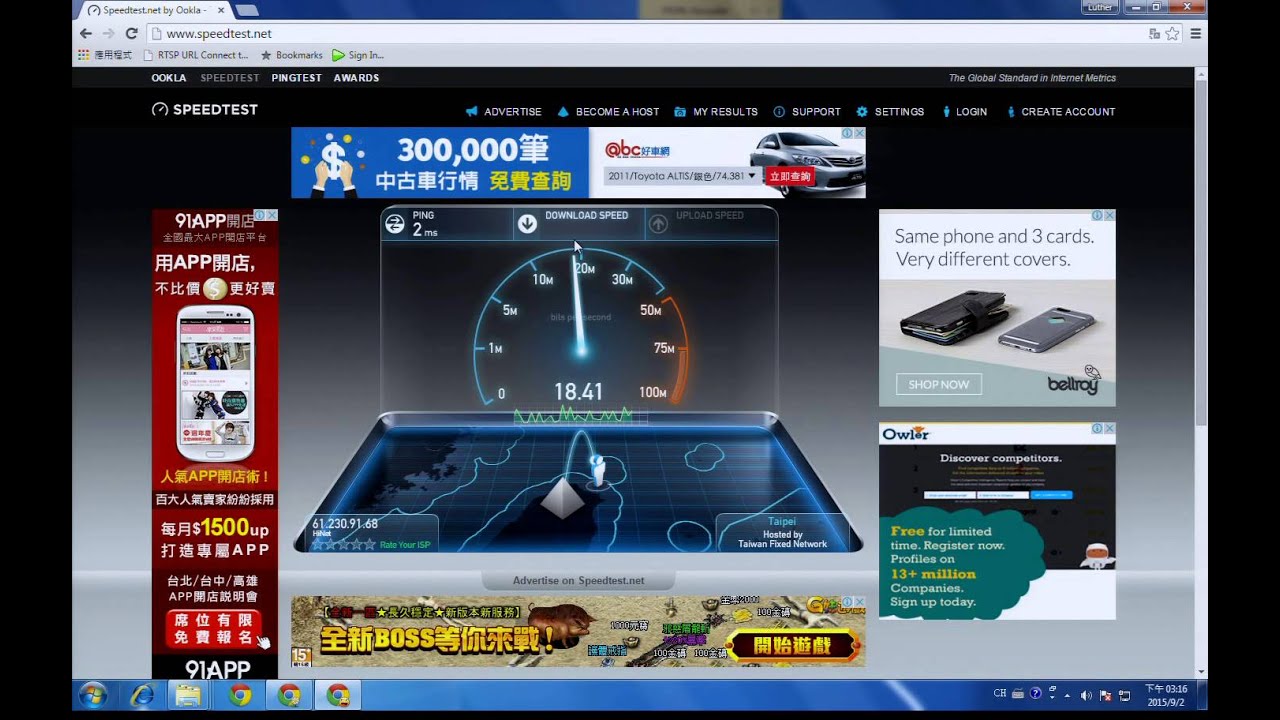Click the IP address 61.230.91.68

[345, 523]
